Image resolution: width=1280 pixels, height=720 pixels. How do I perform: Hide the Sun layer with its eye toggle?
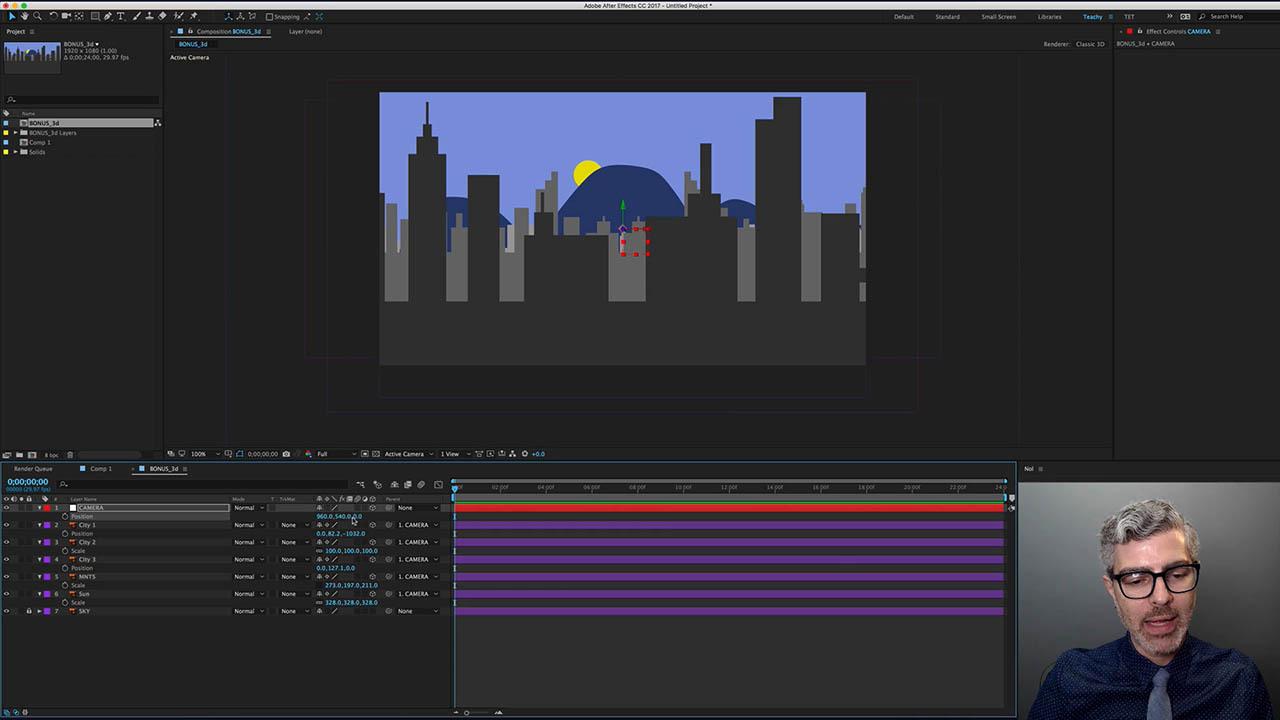(x=6, y=593)
